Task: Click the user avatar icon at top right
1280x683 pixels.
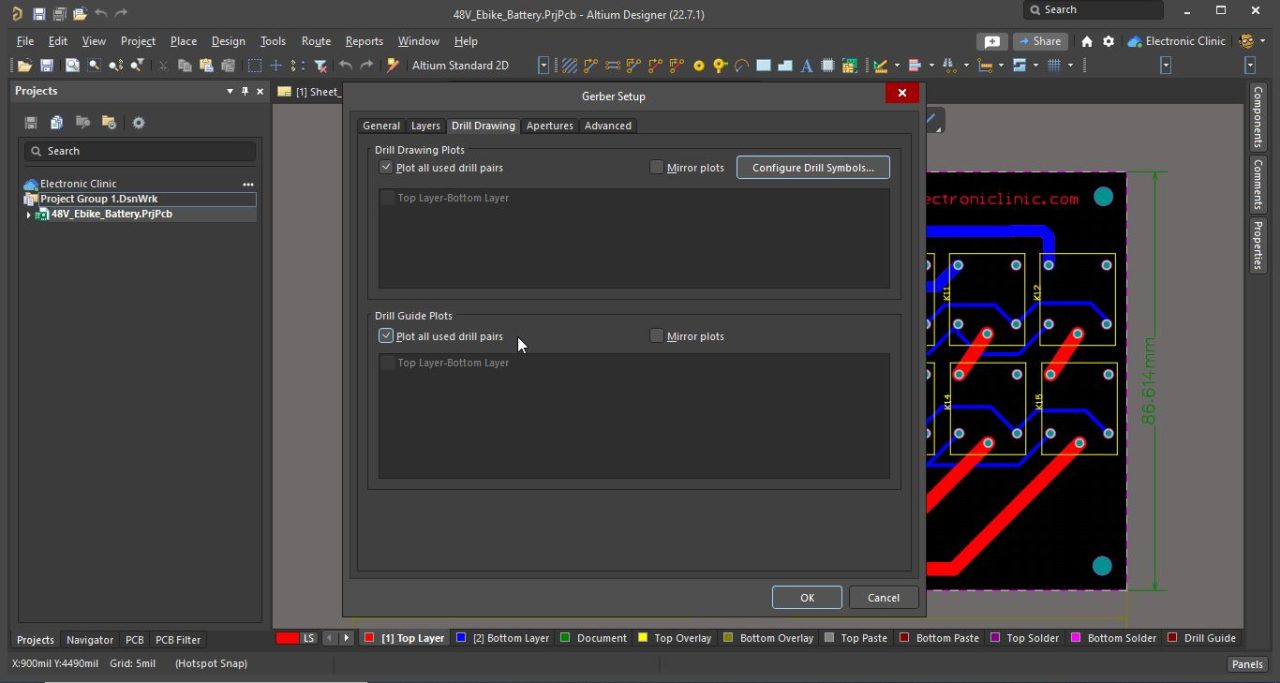Action: coord(1246,41)
